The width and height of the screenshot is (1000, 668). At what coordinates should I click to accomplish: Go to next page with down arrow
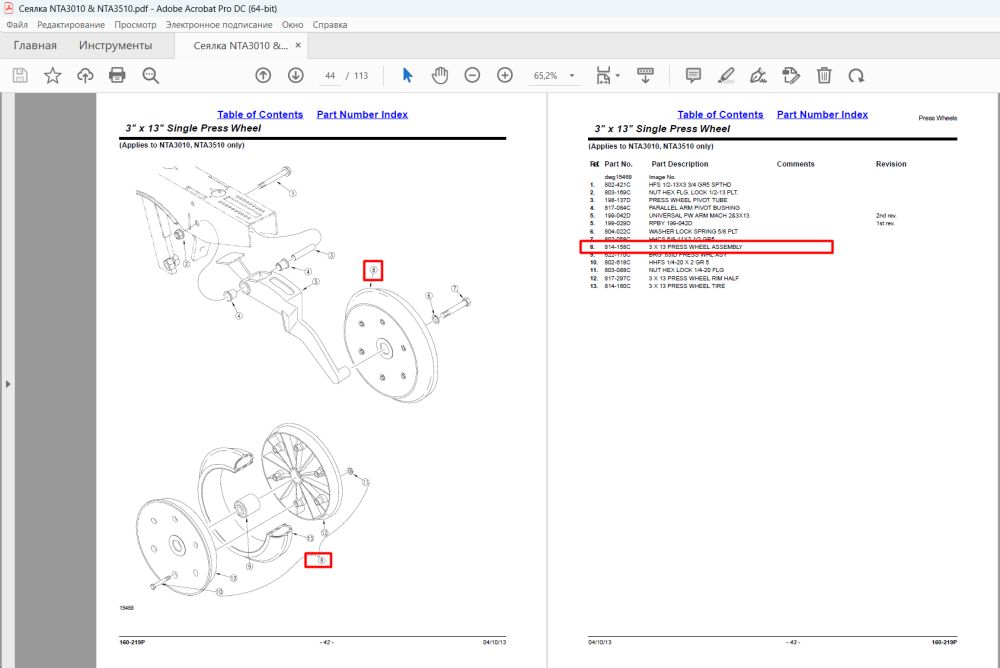[295, 75]
